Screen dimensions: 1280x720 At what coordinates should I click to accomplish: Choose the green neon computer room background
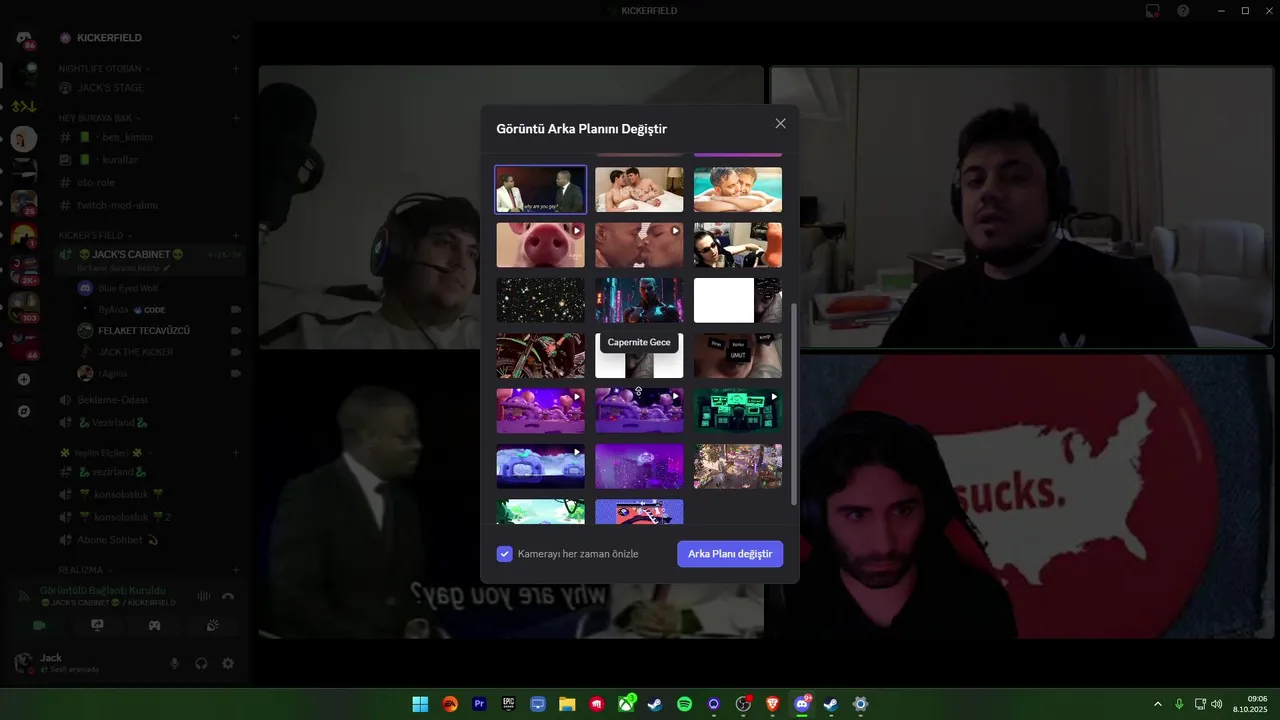click(x=738, y=410)
